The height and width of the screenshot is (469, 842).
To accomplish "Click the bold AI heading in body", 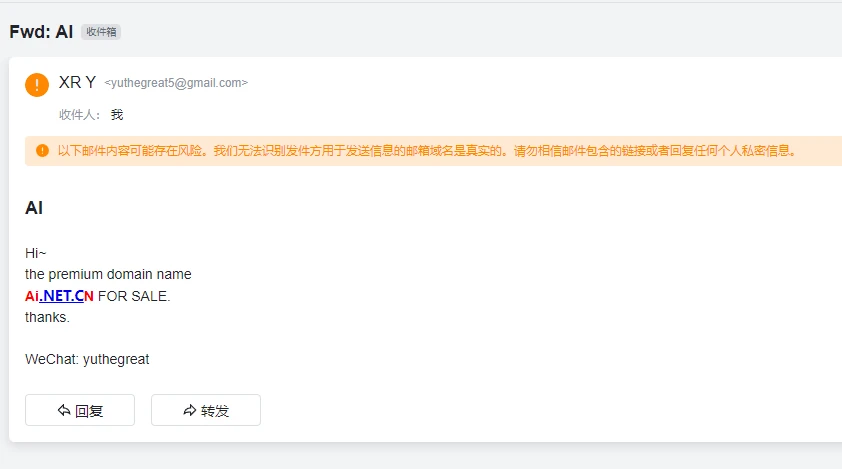I will (x=34, y=208).
